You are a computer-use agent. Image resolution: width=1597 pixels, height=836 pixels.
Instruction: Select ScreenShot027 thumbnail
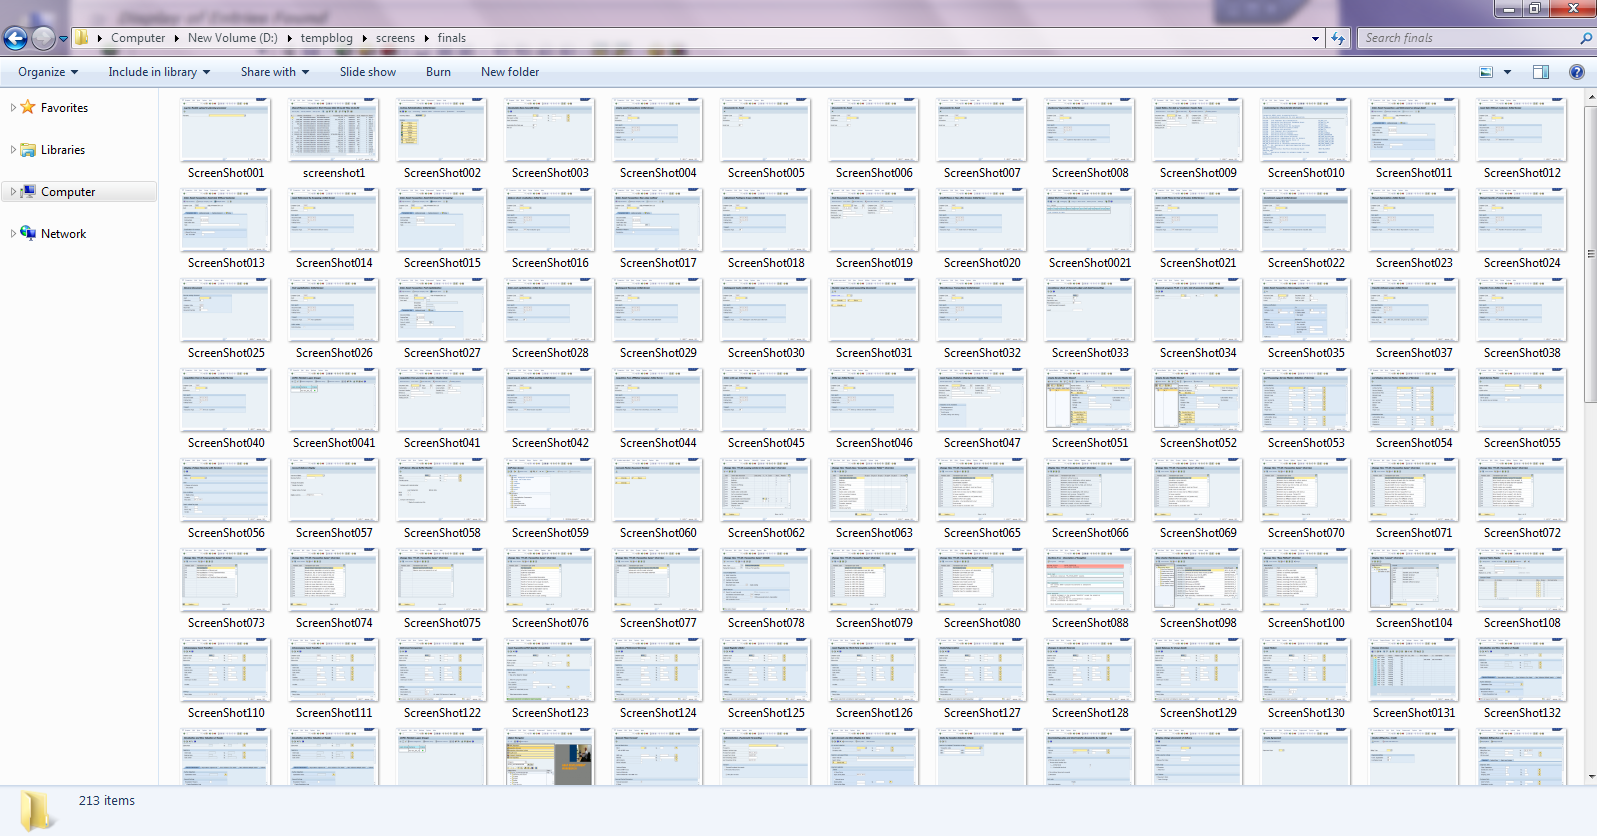tap(442, 310)
